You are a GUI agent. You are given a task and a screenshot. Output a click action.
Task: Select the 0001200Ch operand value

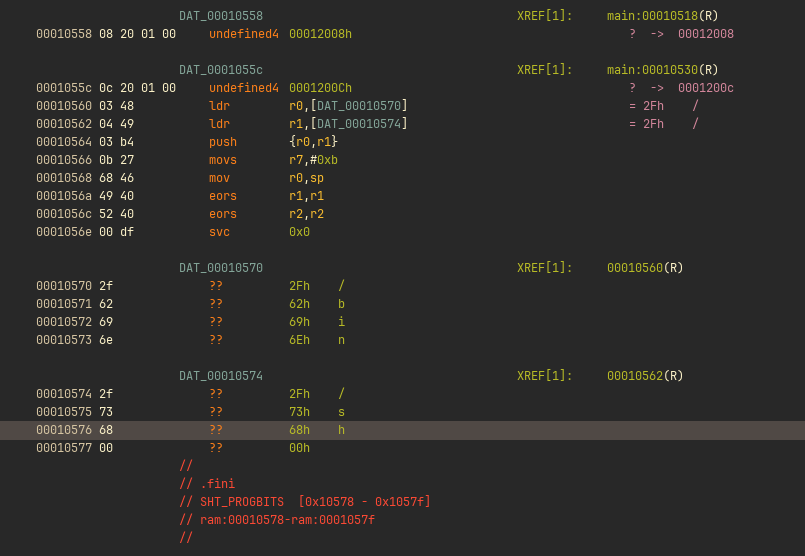[320, 88]
